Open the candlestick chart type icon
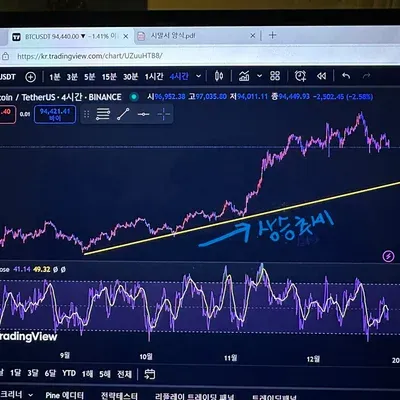The image size is (400, 400). pyautogui.click(x=219, y=76)
